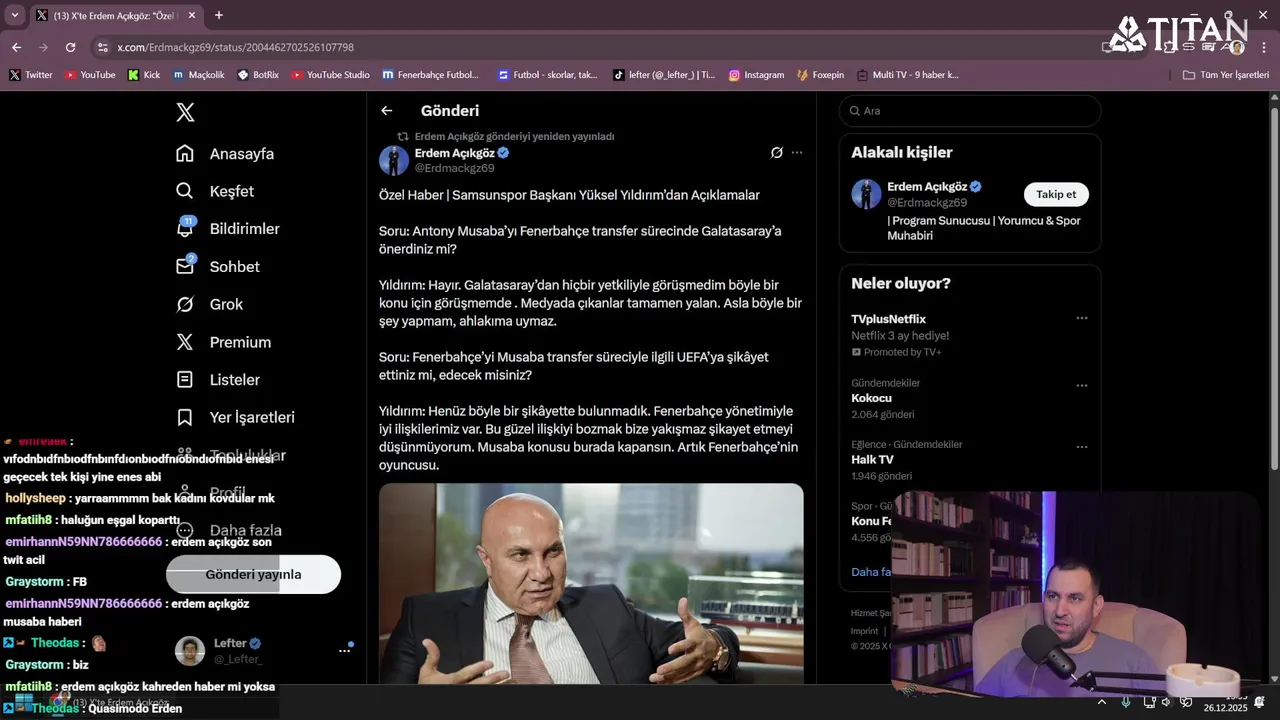
Task: Go back using Gönderi arrow
Action: [x=387, y=111]
